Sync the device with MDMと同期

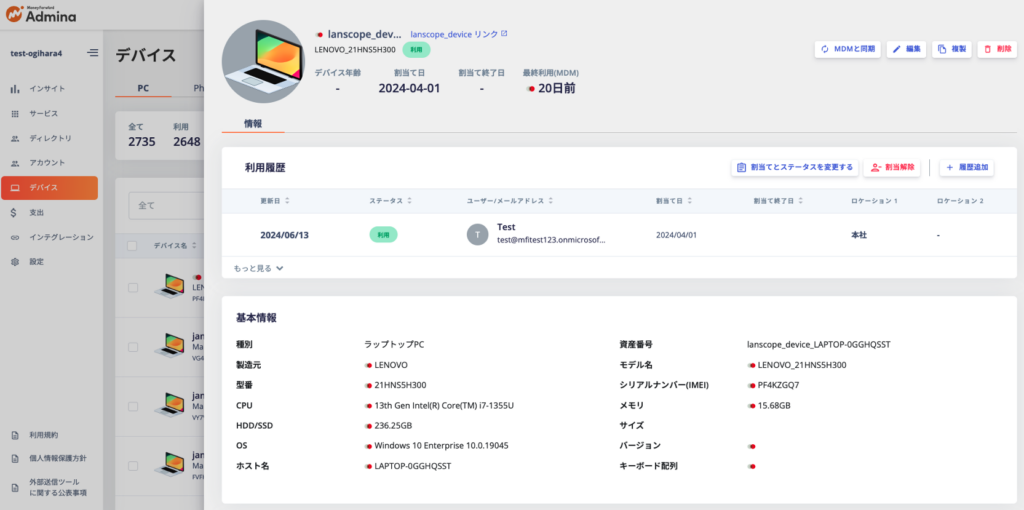pos(848,49)
